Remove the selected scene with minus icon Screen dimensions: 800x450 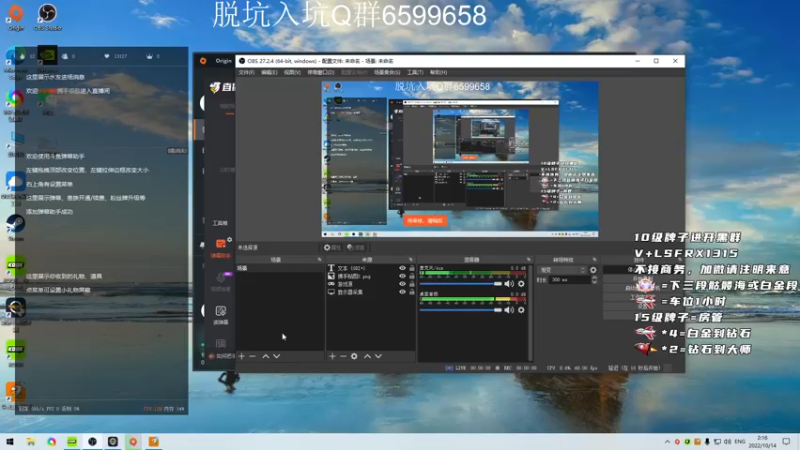pos(253,356)
